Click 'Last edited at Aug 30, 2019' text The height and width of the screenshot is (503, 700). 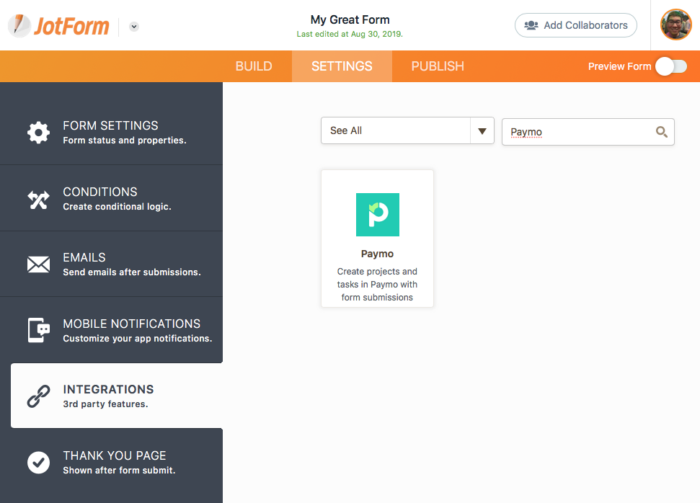point(350,34)
